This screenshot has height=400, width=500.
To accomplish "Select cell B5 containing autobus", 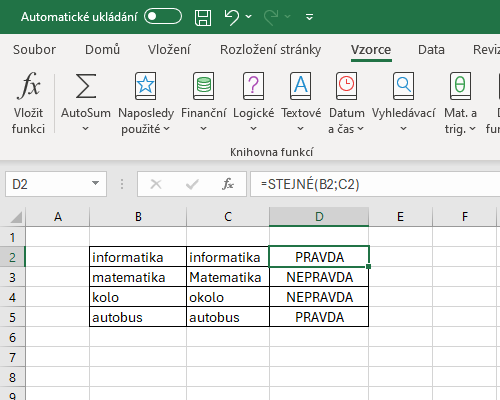I will pos(138,317).
